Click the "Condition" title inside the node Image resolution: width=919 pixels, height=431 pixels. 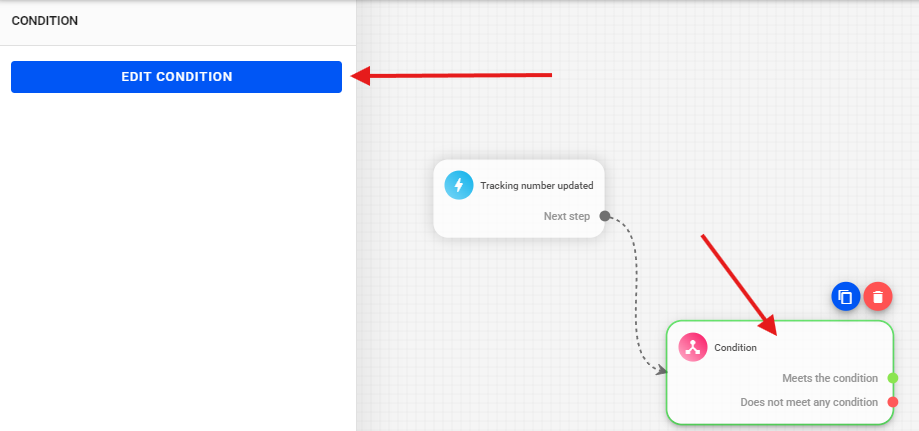(735, 348)
